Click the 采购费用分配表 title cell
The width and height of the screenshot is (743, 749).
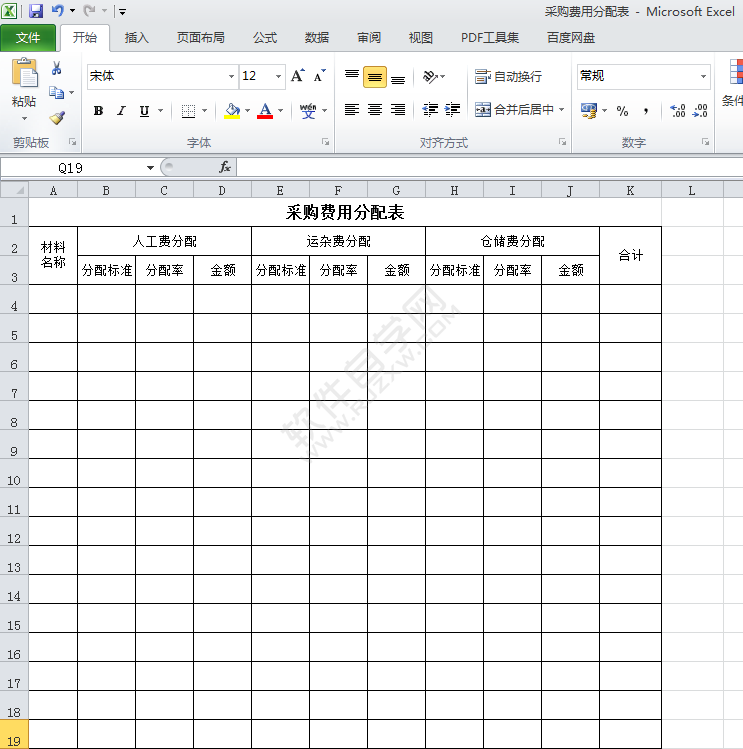(345, 212)
